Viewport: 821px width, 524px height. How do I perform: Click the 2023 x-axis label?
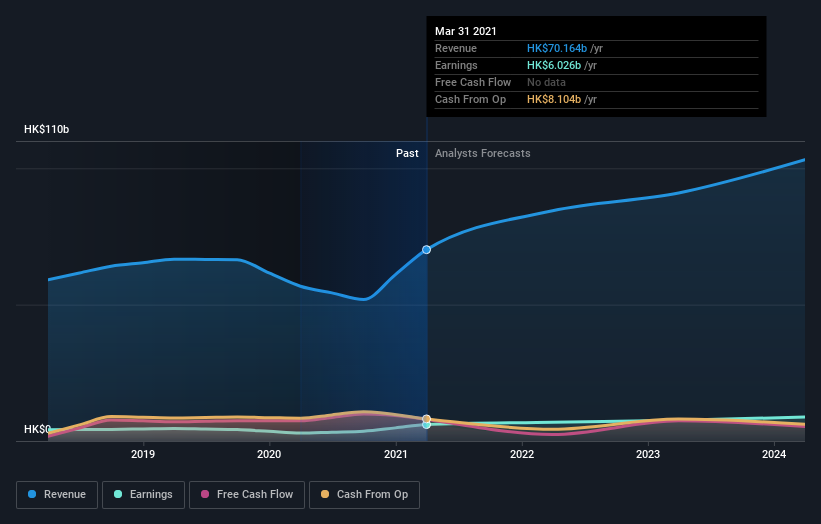(648, 454)
